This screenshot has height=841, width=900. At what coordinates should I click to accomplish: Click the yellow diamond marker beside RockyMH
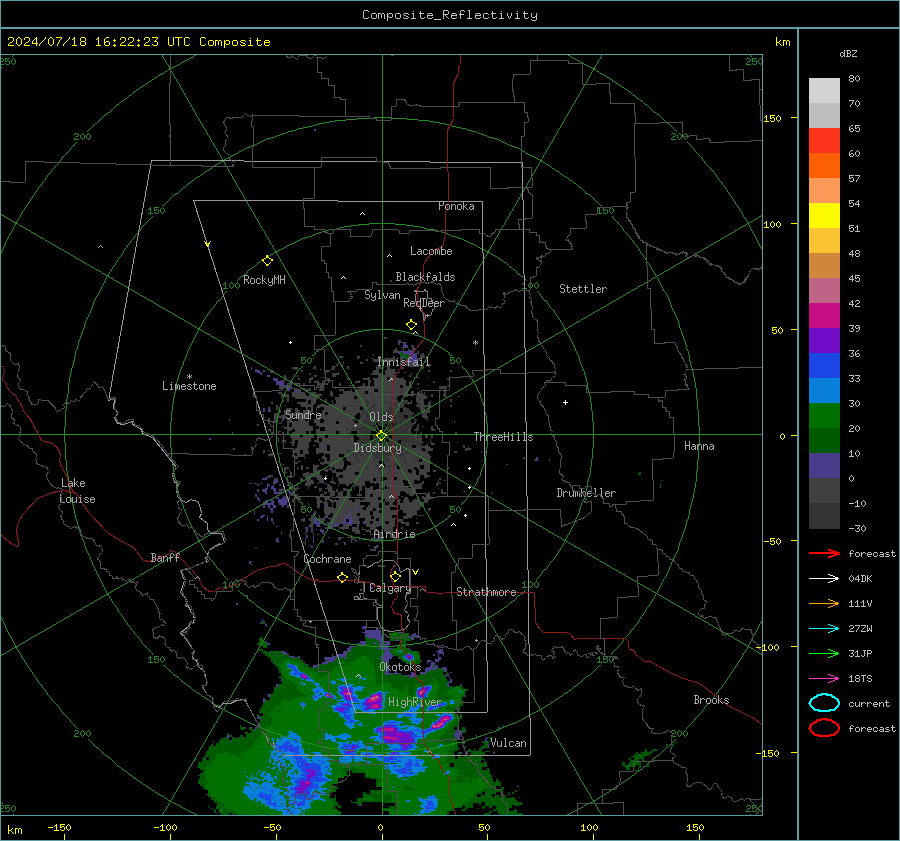coord(267,261)
